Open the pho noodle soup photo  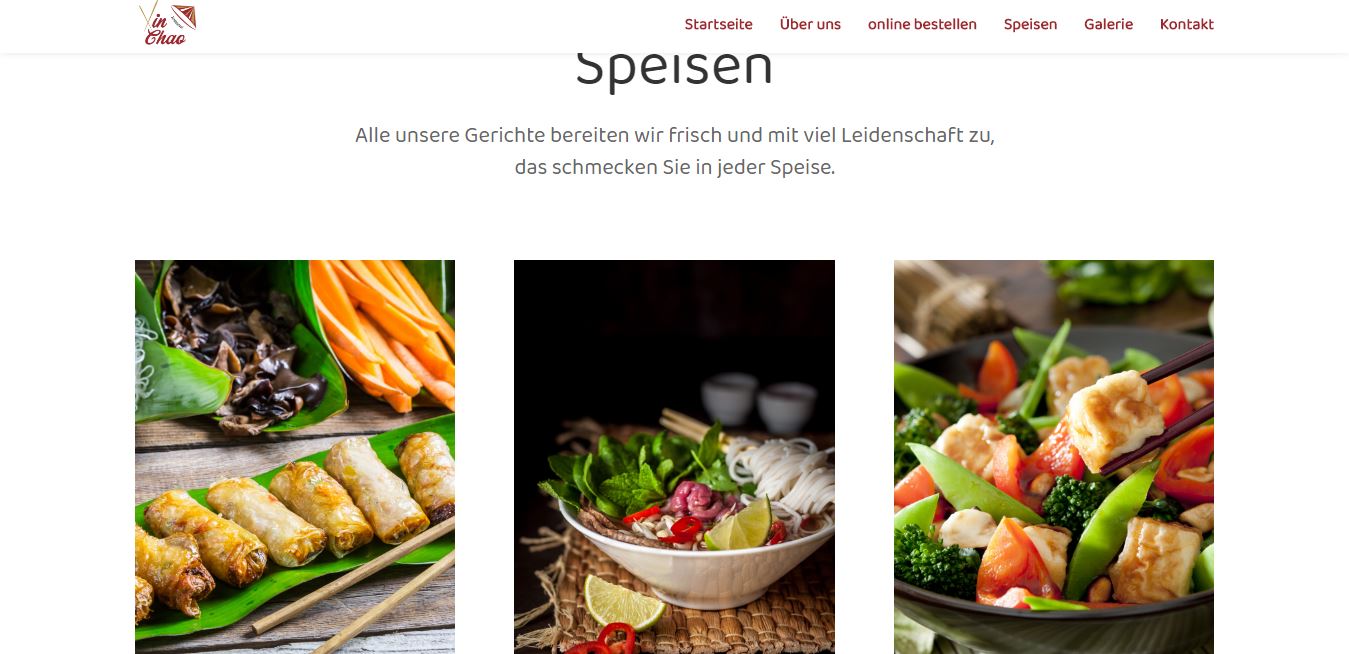coord(674,457)
